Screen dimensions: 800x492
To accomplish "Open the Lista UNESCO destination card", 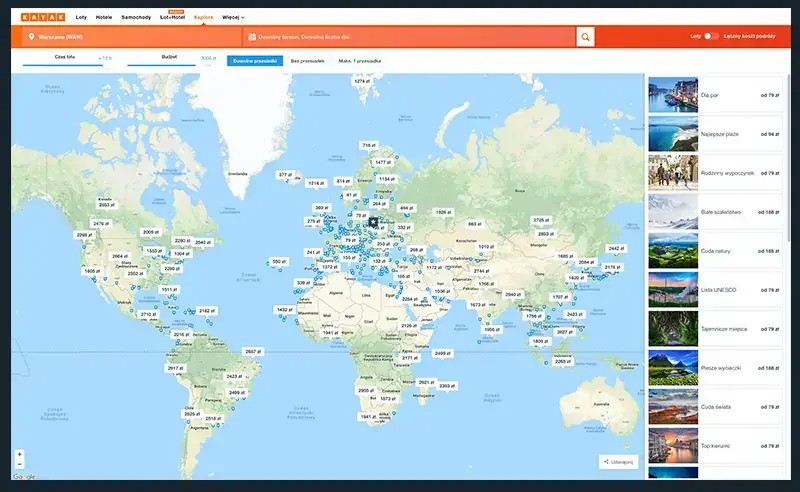I will [715, 289].
